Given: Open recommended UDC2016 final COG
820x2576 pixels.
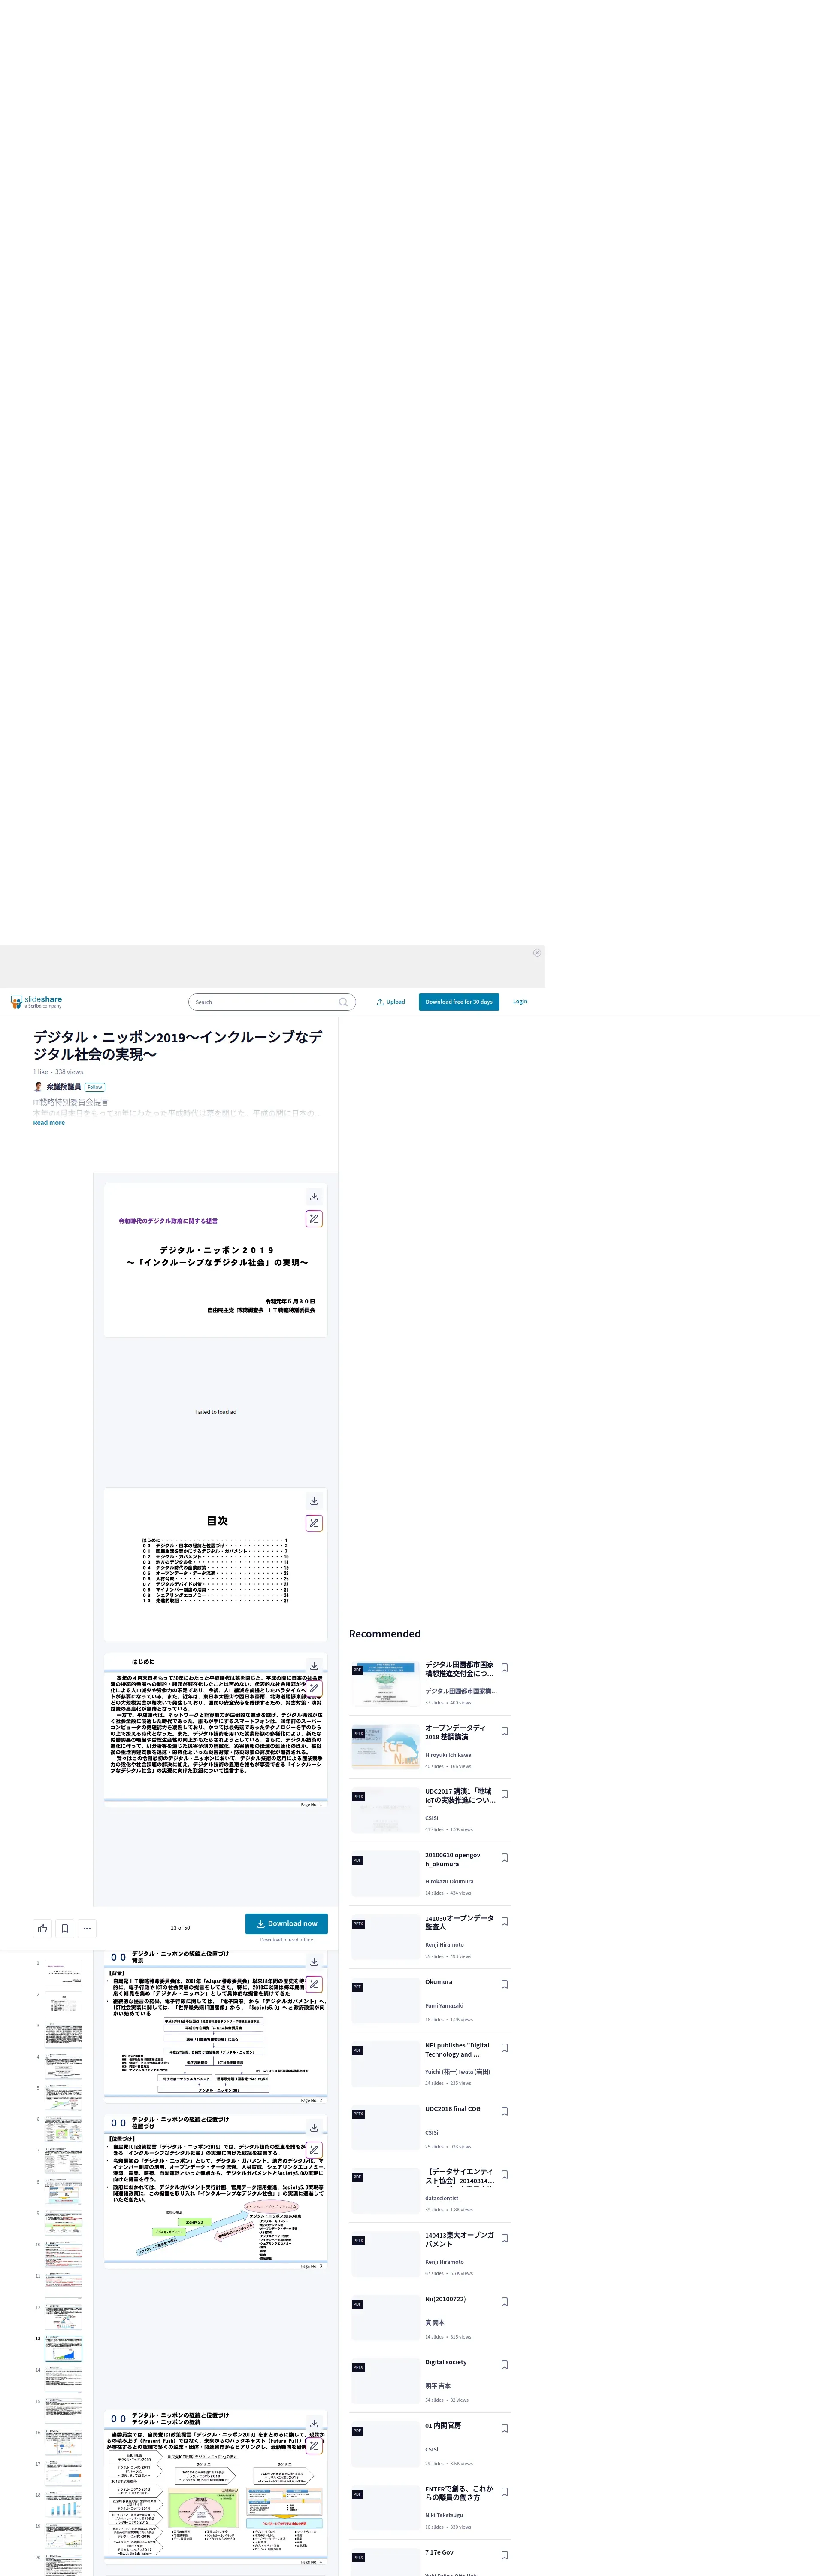Looking at the screenshot, I should point(453,2109).
